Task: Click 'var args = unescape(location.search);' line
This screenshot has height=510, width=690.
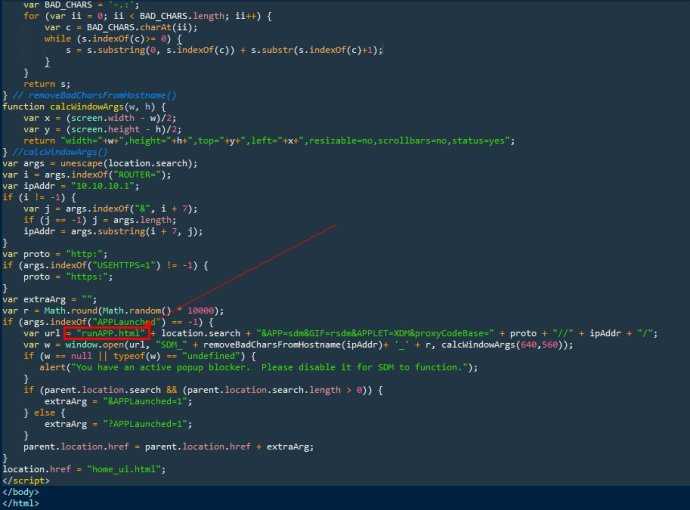Action: 100,164
